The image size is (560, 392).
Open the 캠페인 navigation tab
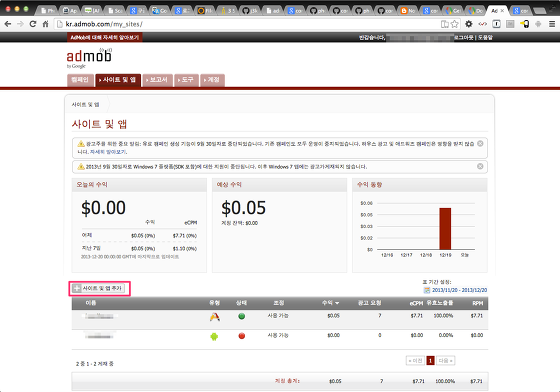pos(80,80)
